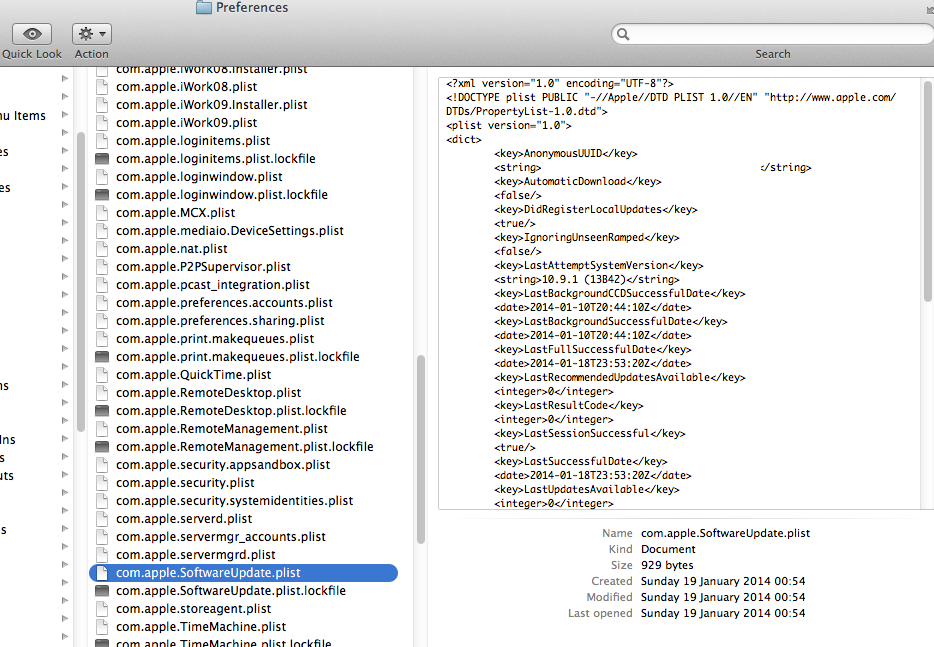Screen dimensions: 934x647
Task: Click document icon of com.apple.MCX.plist
Action: pos(102,213)
